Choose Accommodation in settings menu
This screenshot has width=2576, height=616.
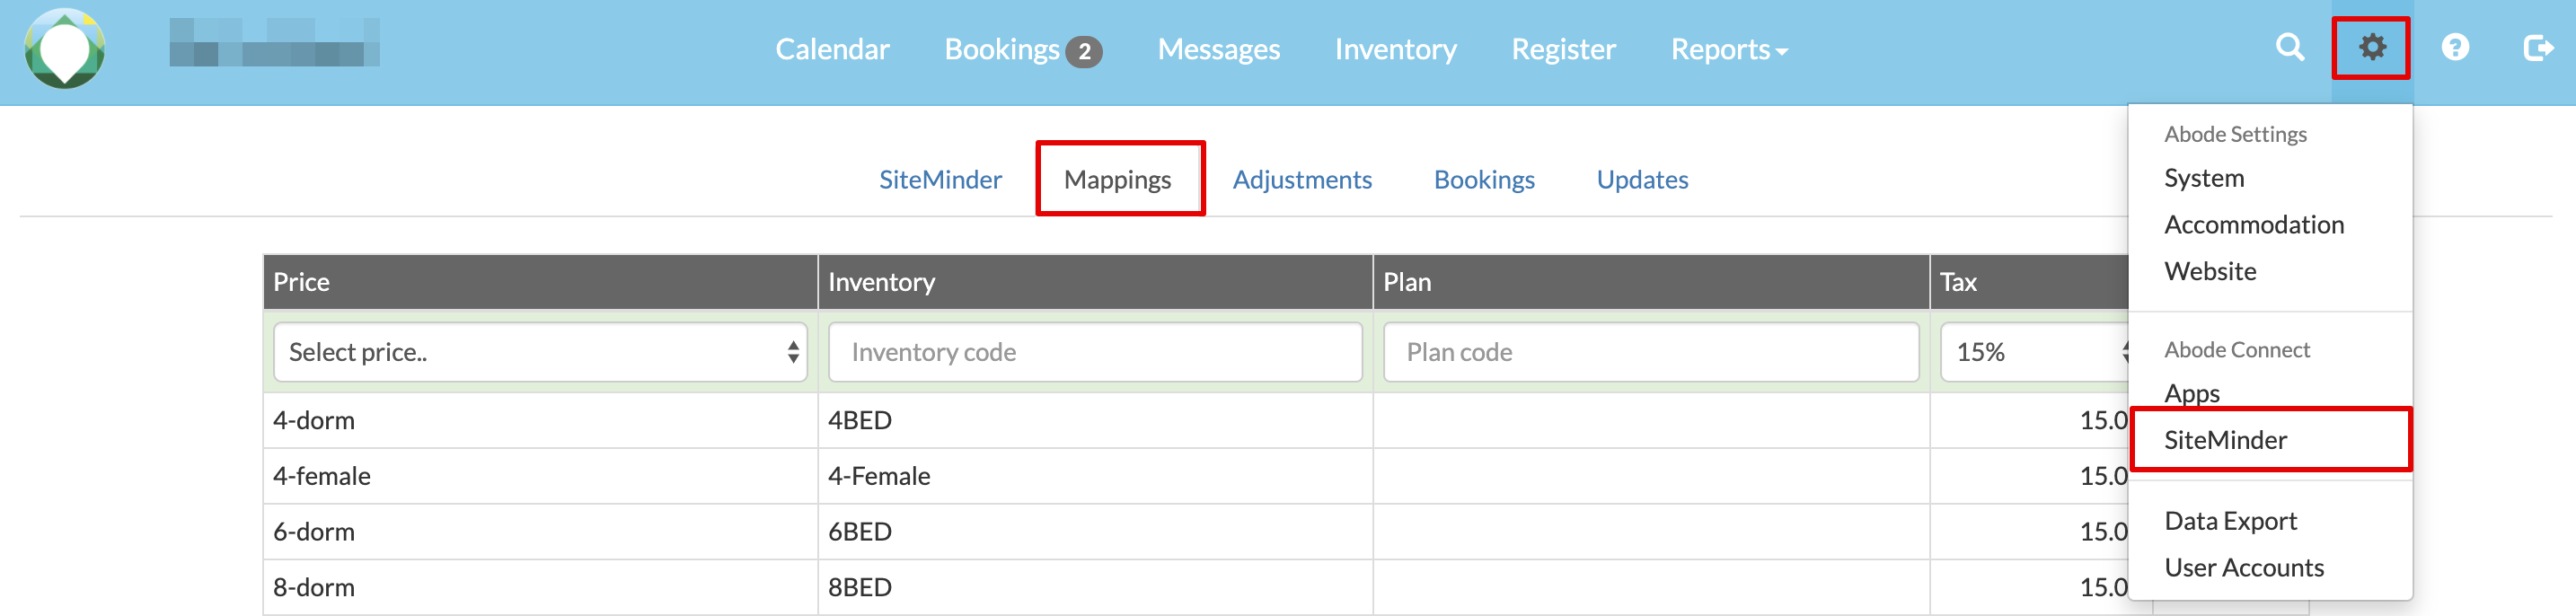[x=2254, y=225]
